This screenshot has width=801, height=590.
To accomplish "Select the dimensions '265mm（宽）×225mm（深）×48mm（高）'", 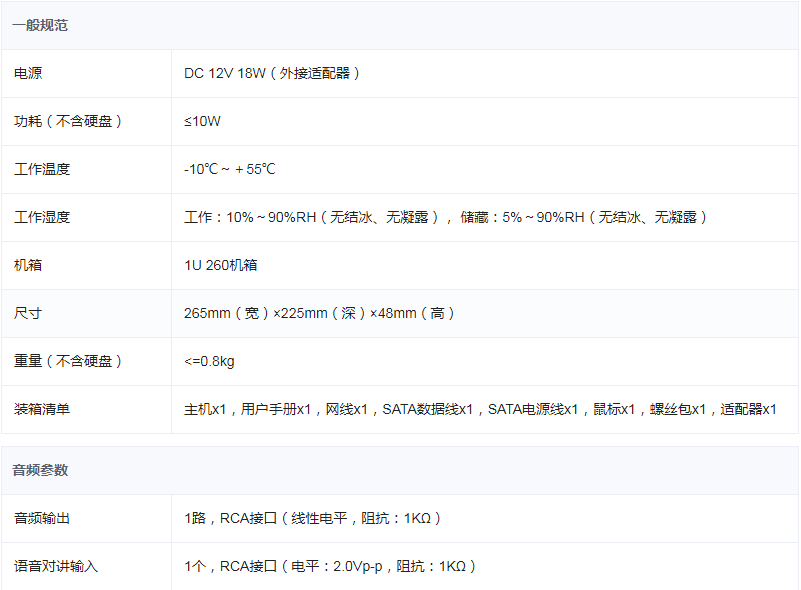I will 319,314.
